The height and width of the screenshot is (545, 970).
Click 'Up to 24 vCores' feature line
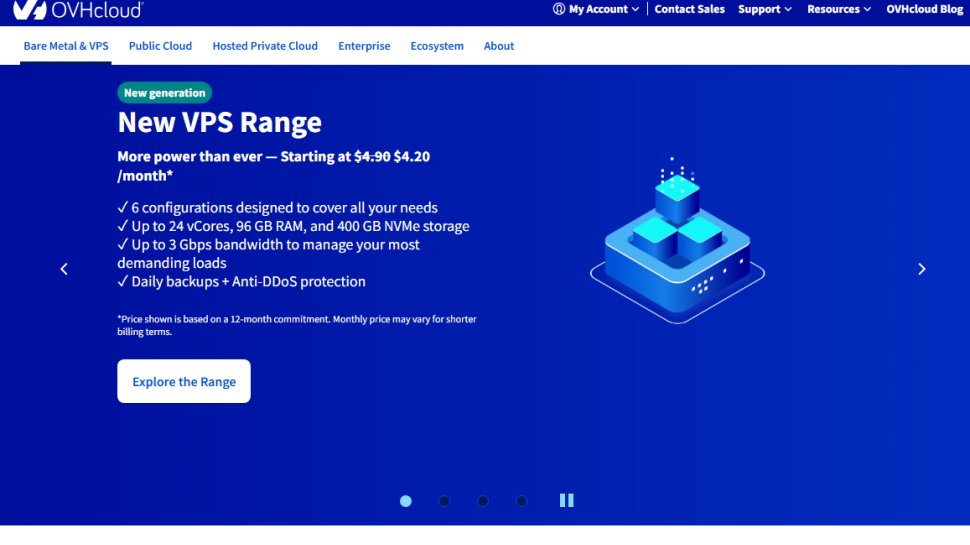(293, 226)
